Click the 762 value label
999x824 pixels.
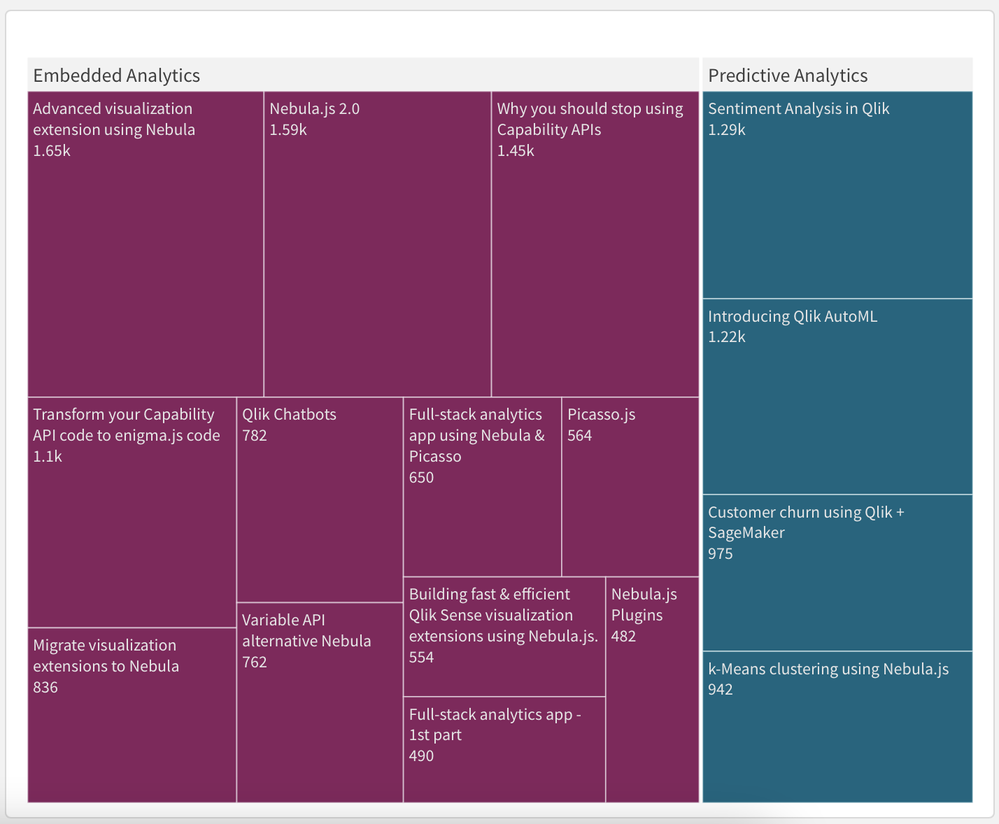[254, 661]
